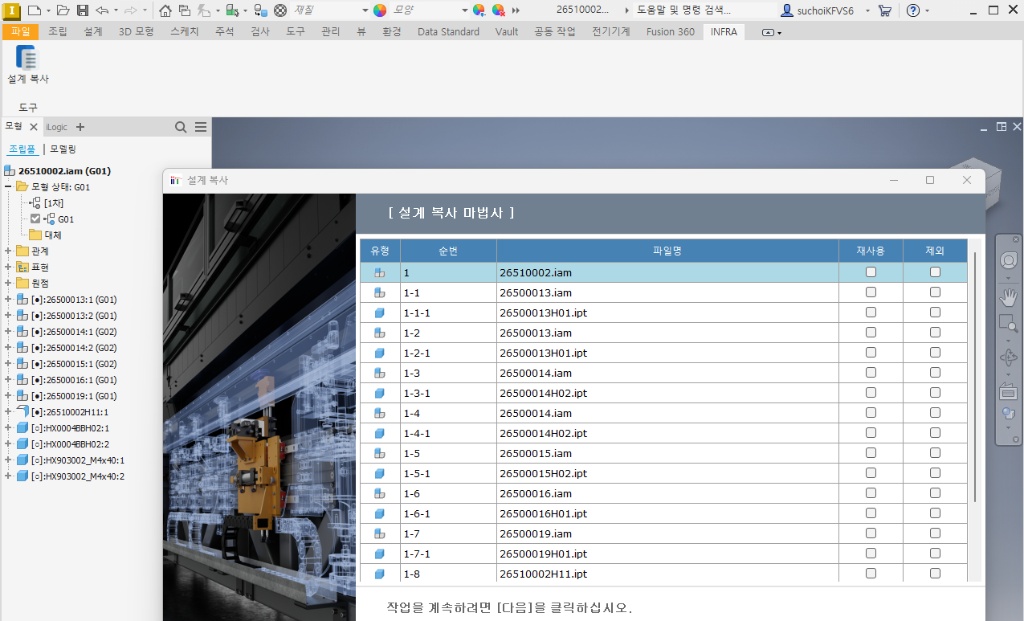
Task: Sort by the 파일명 column header
Action: tap(667, 251)
